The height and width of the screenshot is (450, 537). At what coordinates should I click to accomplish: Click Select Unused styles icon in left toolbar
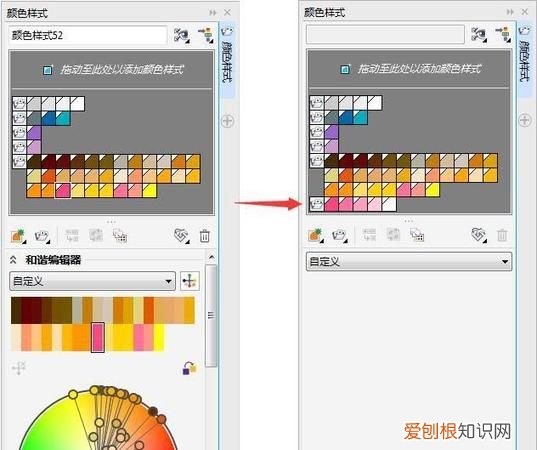click(181, 236)
